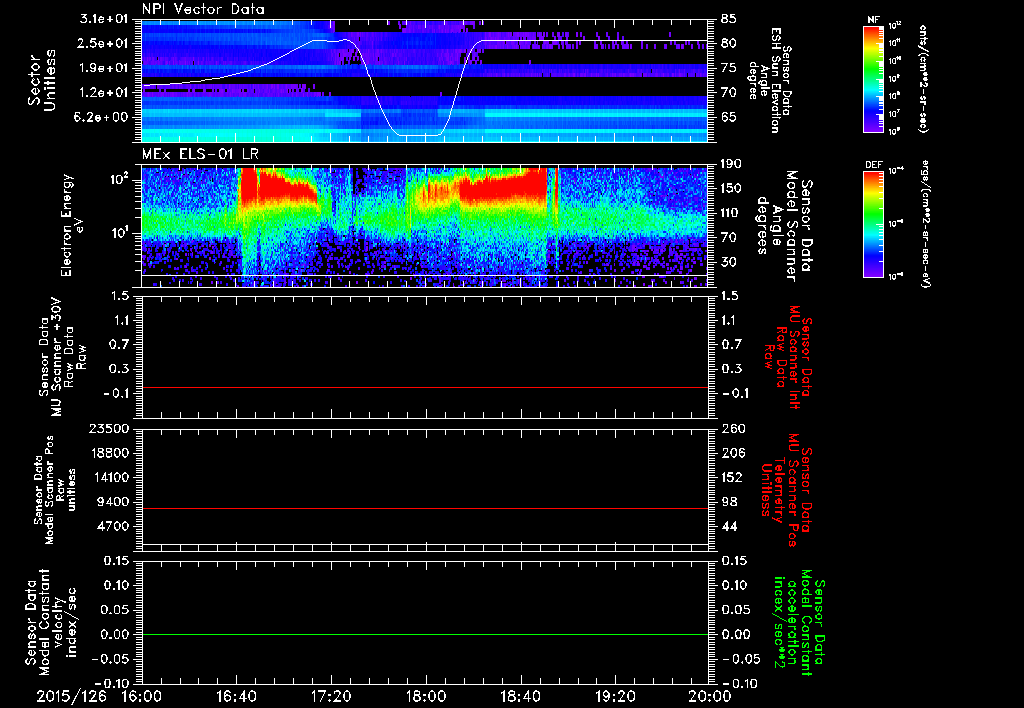This screenshot has width=1024, height=708.
Task: Click the 20:00 time tick label
Action: click(710, 696)
